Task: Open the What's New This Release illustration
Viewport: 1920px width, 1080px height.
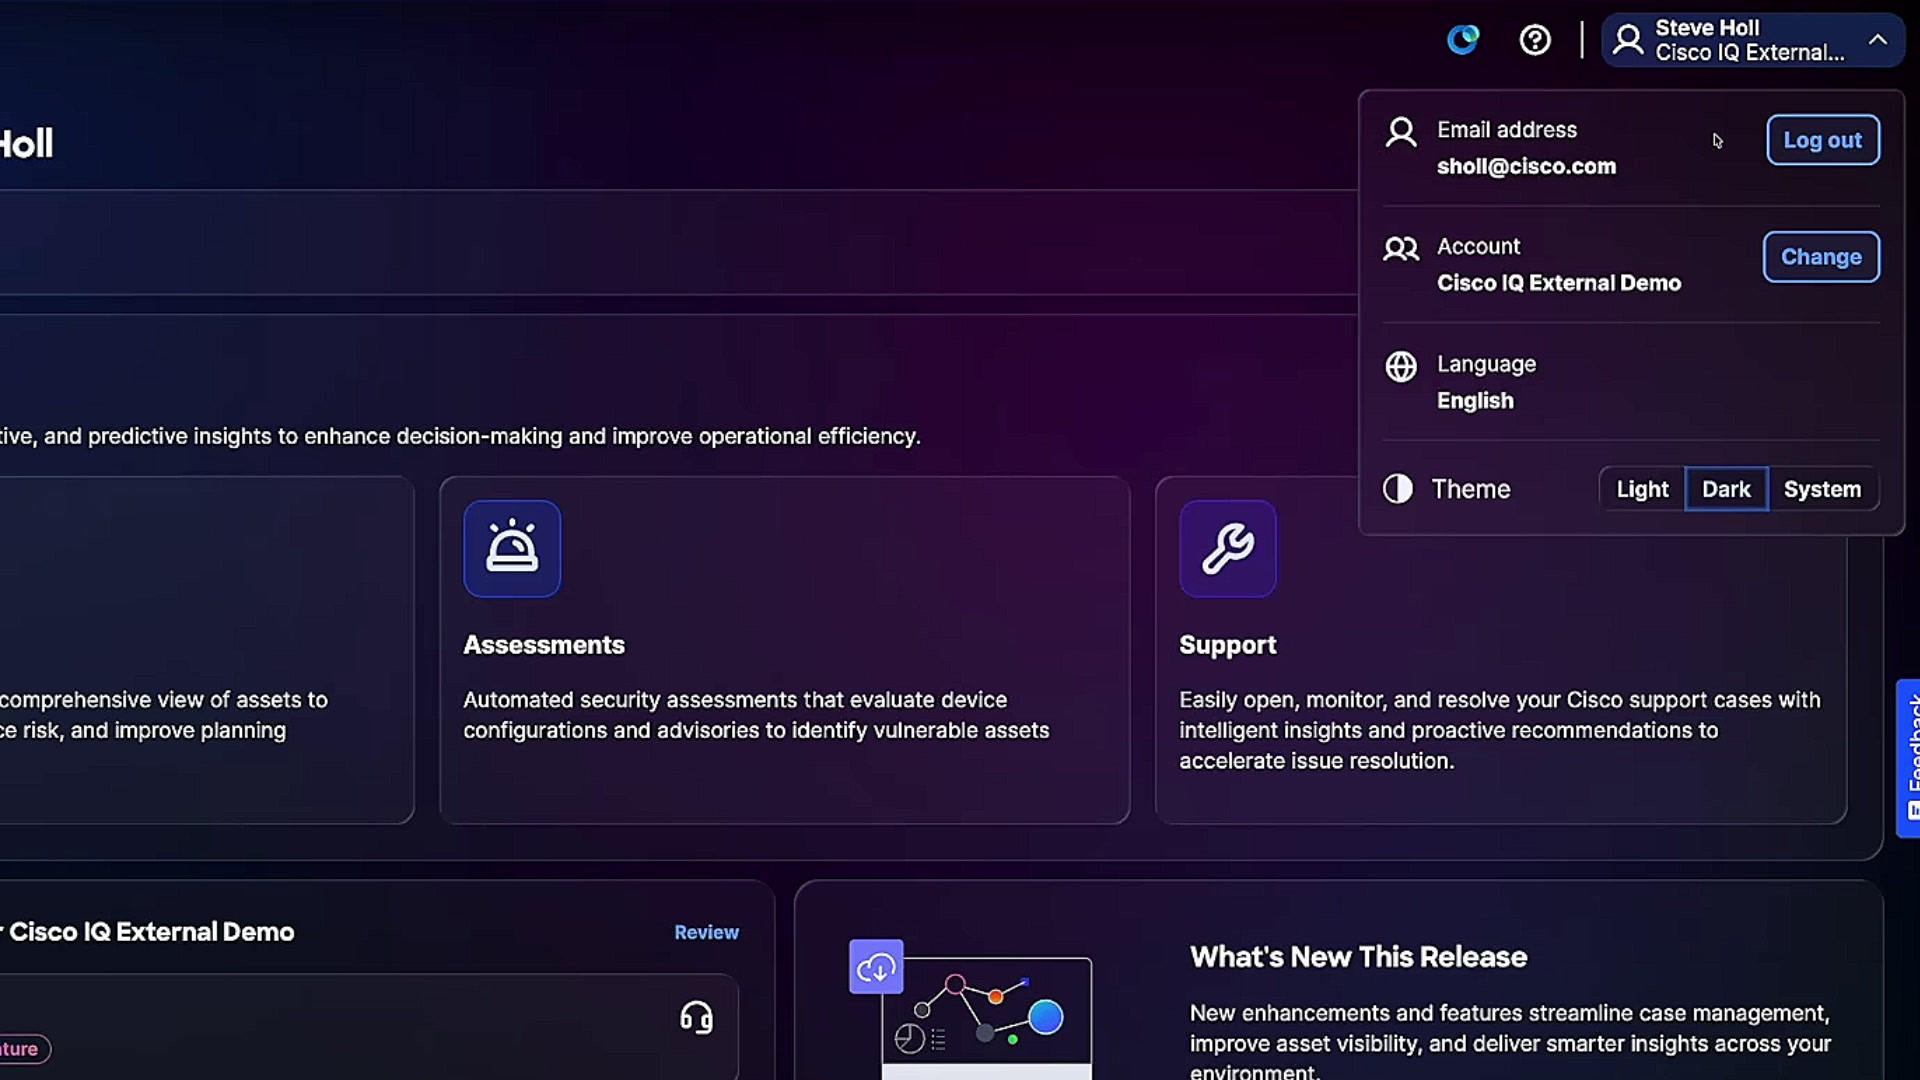Action: tap(971, 1009)
